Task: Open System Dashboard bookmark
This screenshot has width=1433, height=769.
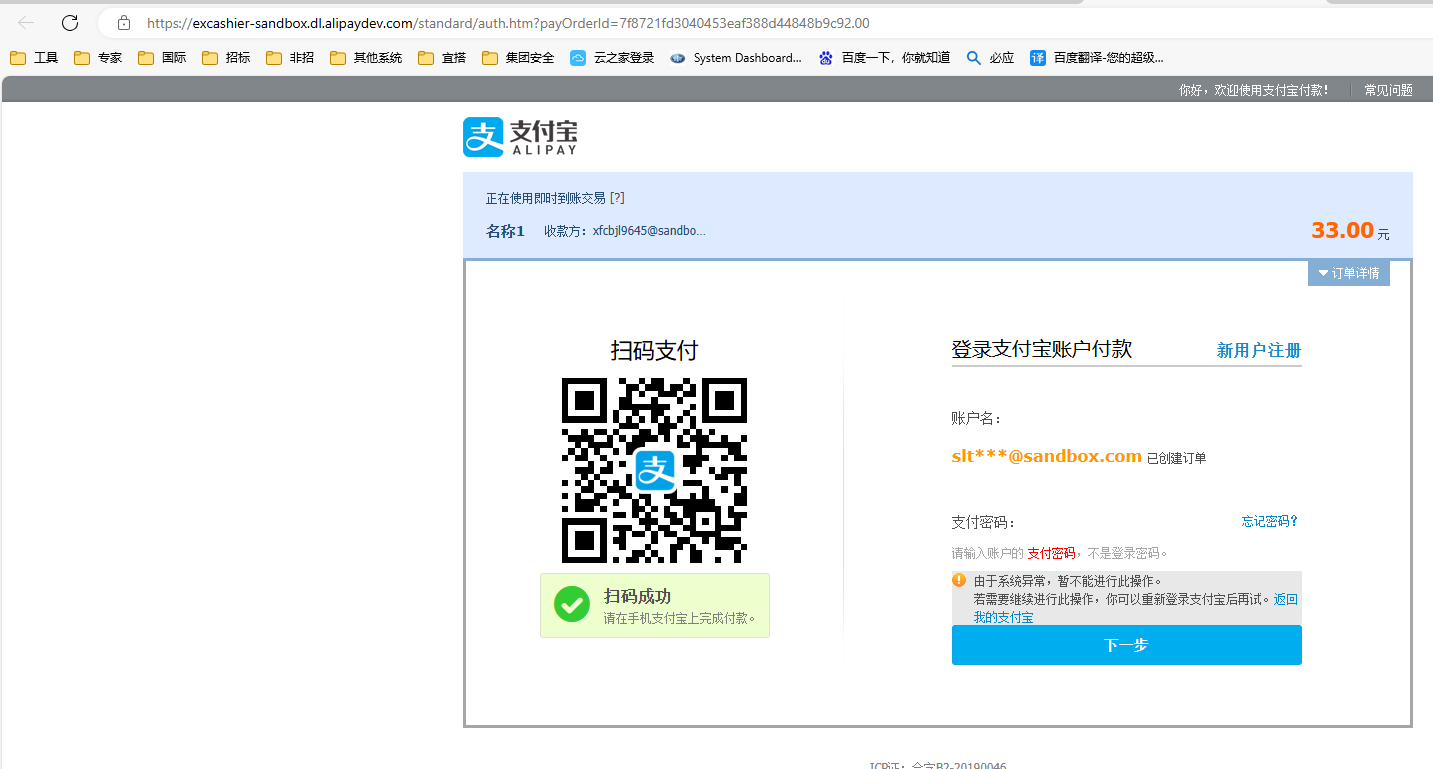Action: (736, 58)
